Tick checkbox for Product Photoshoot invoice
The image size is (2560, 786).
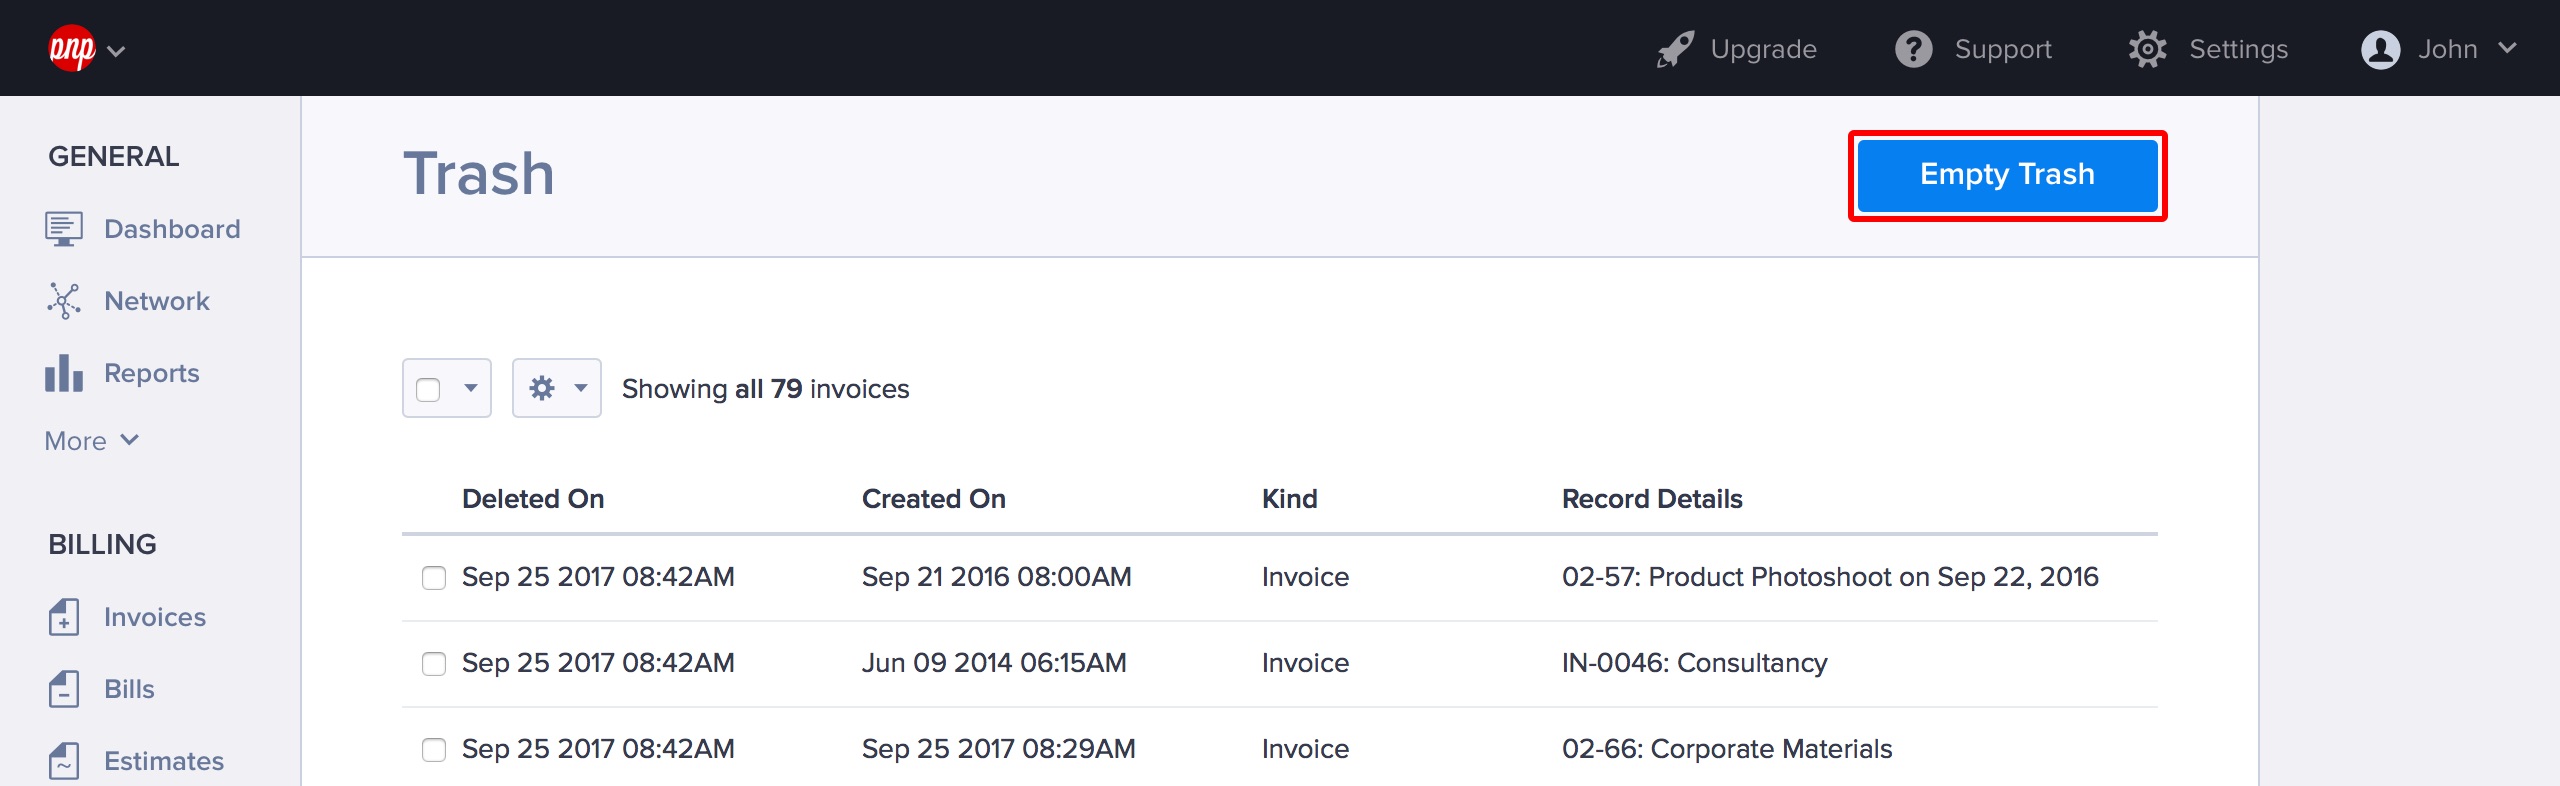pos(434,578)
